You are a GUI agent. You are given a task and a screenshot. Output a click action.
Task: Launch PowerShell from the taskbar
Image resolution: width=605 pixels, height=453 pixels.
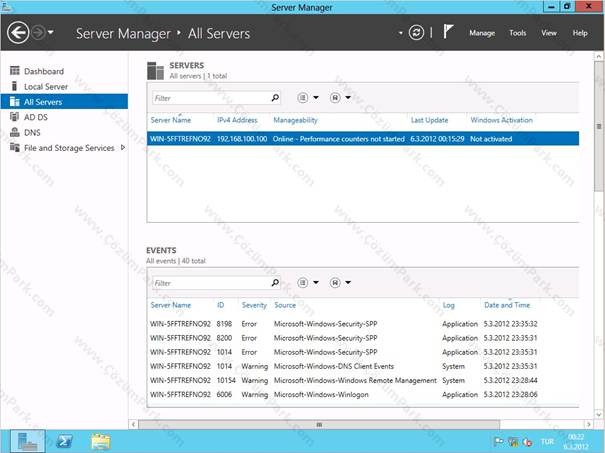point(64,441)
